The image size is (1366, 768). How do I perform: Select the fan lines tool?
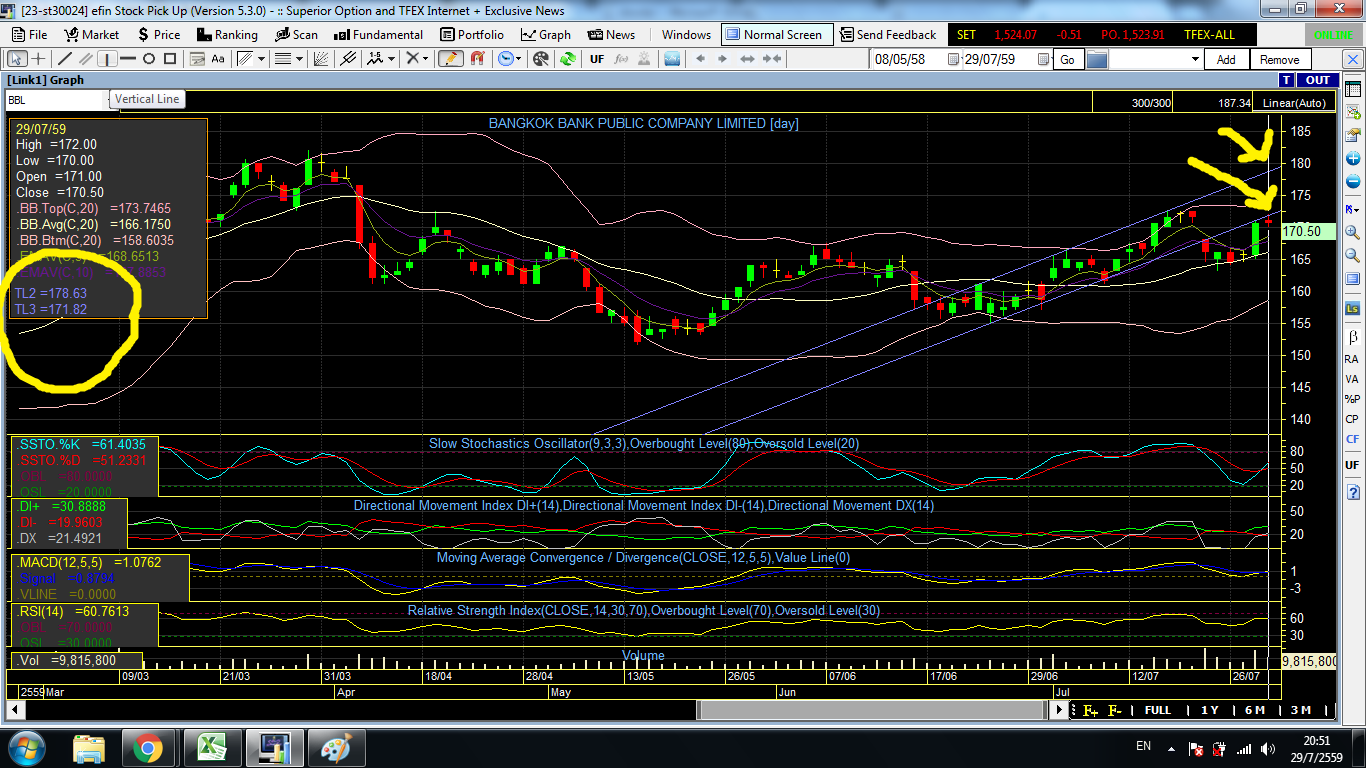[322, 59]
